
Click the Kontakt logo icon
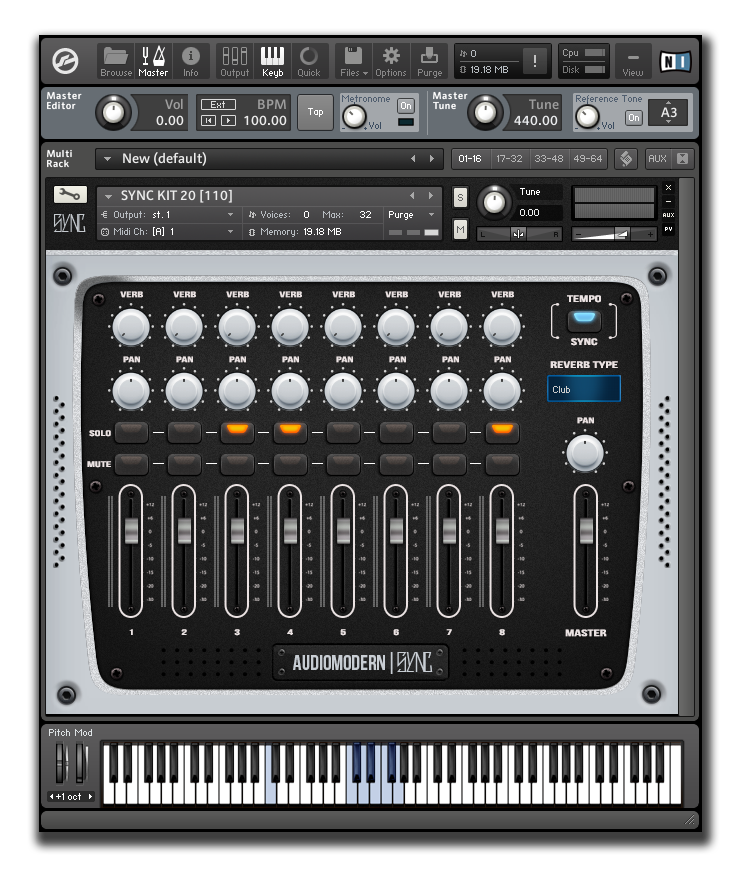[x=65, y=61]
